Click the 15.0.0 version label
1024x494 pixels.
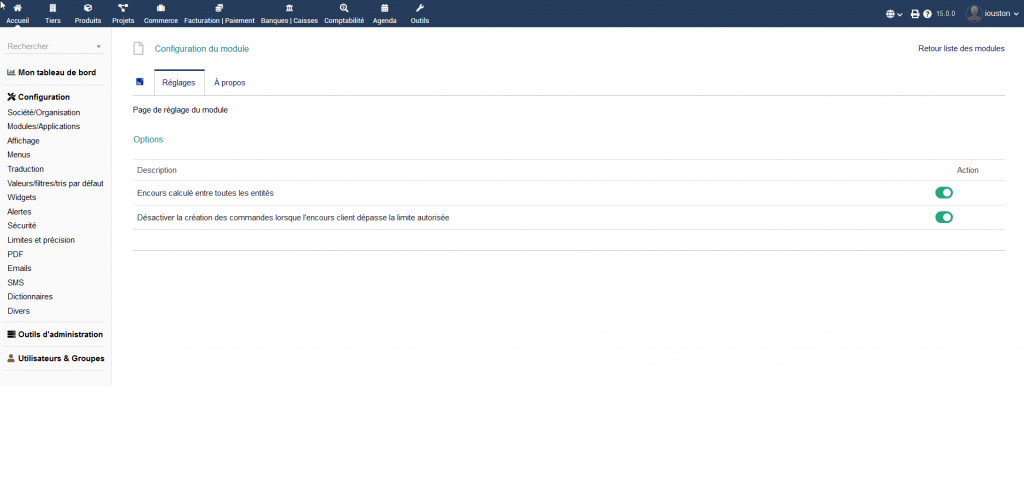(946, 14)
